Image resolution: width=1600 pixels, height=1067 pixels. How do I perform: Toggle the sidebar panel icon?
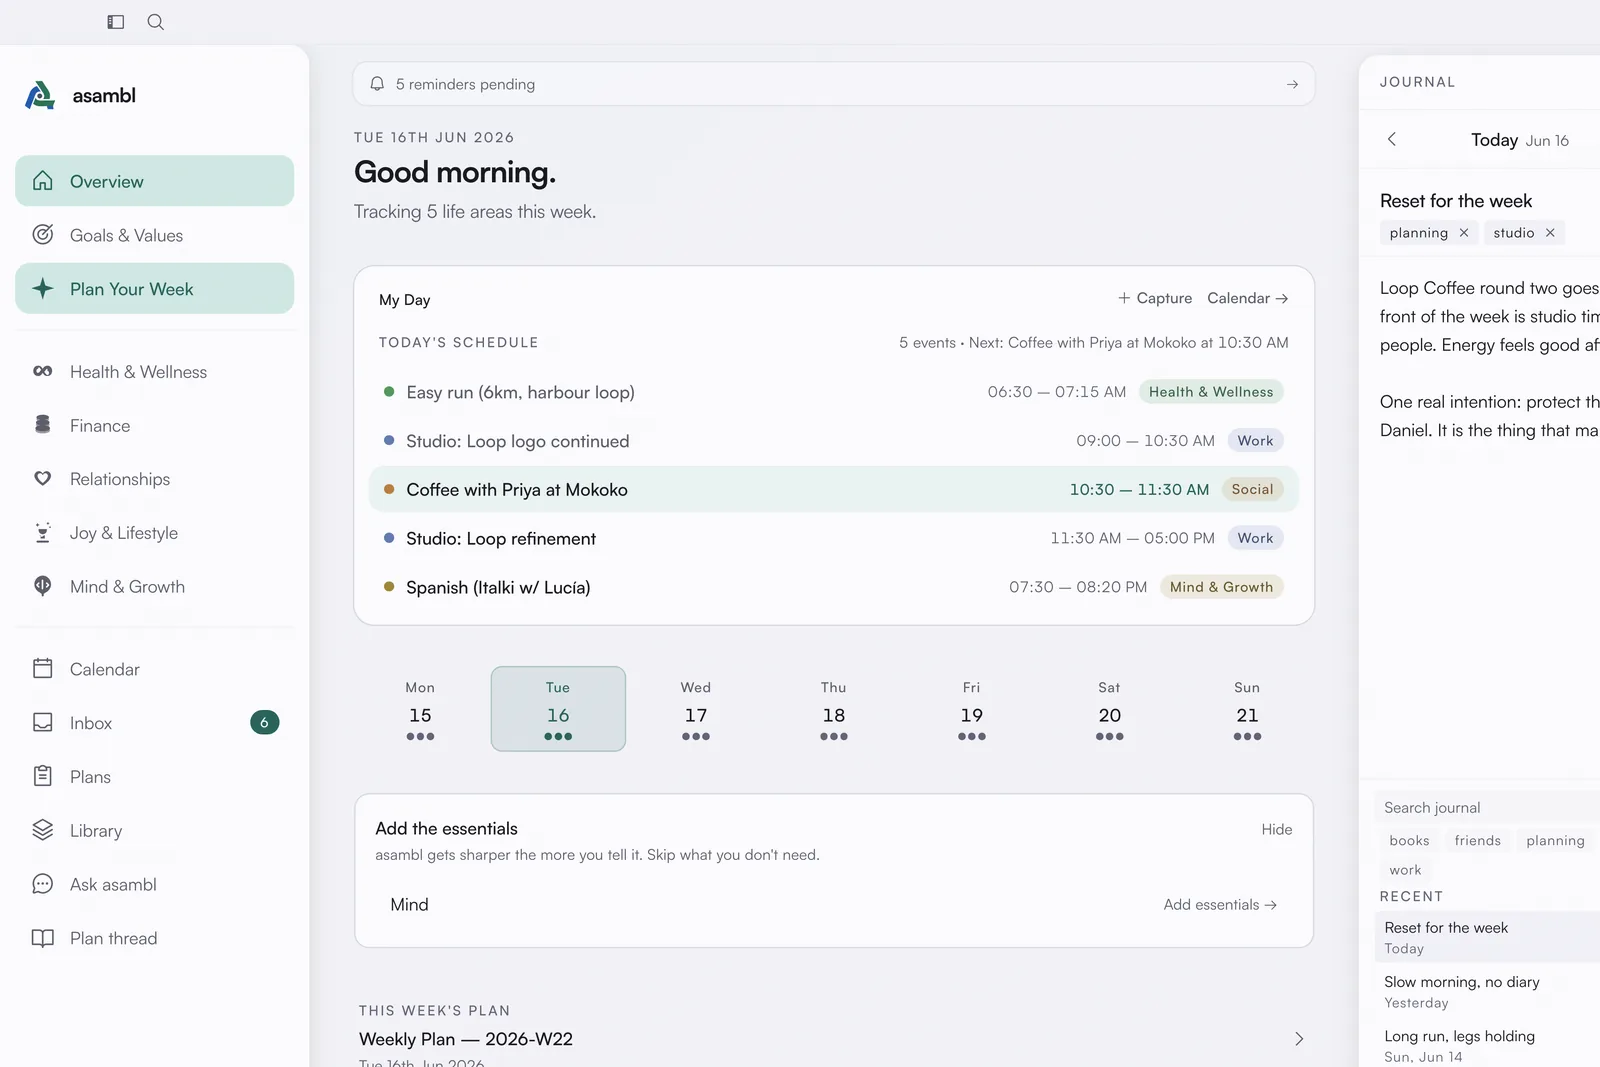pyautogui.click(x=116, y=22)
